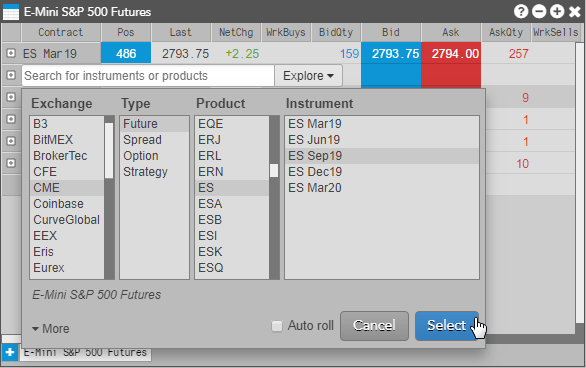586x368 pixels.
Task: Expand the More options section
Action: [50, 329]
